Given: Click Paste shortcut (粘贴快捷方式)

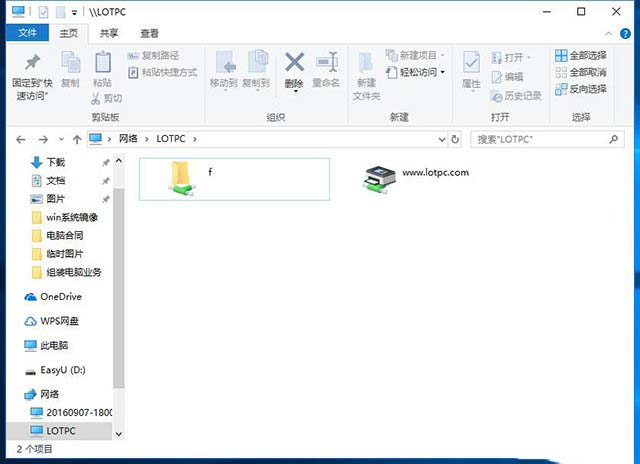Looking at the screenshot, I should 163,73.
